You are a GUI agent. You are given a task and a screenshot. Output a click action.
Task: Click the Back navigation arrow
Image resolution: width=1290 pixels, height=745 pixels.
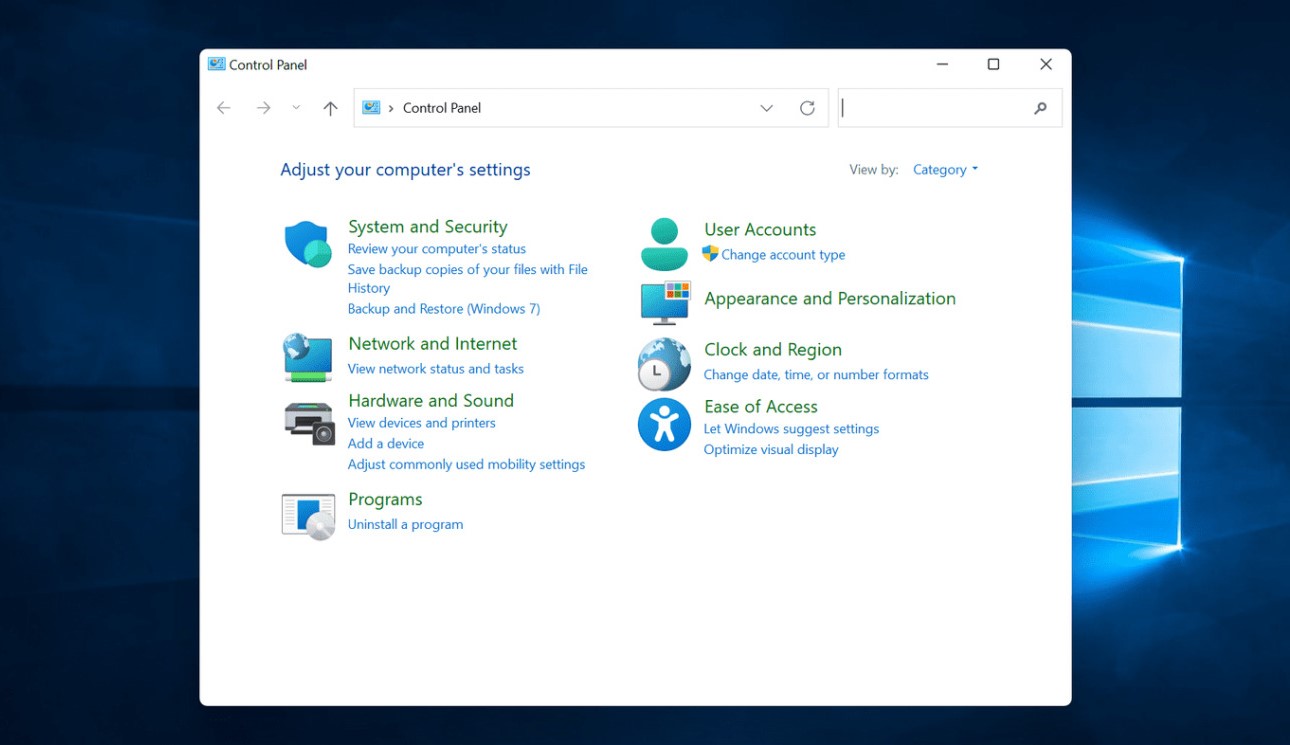point(224,108)
